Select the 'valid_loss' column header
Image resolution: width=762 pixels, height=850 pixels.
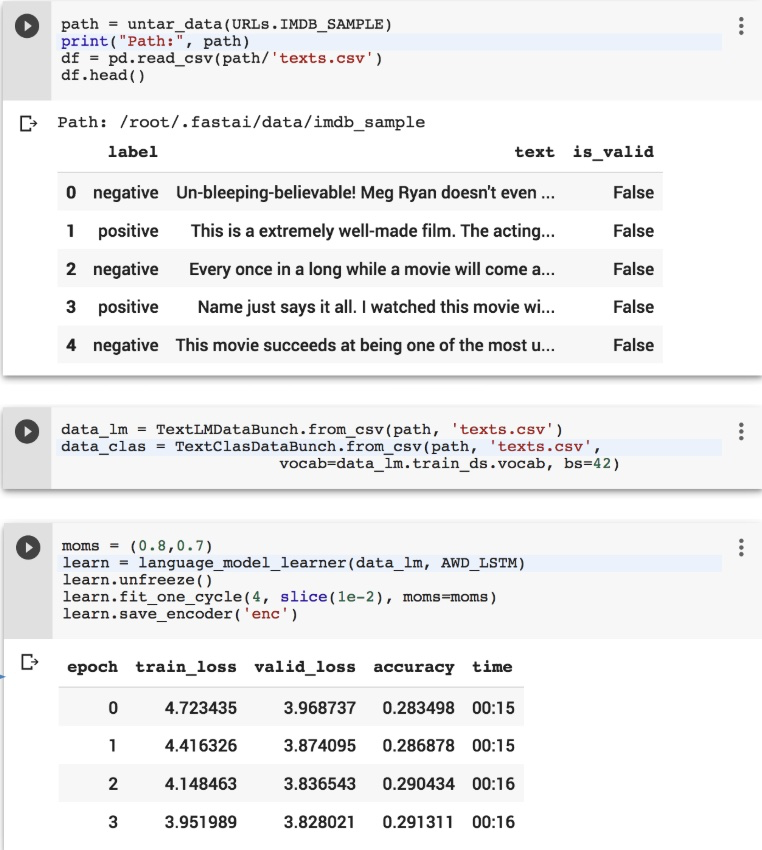pyautogui.click(x=305, y=667)
